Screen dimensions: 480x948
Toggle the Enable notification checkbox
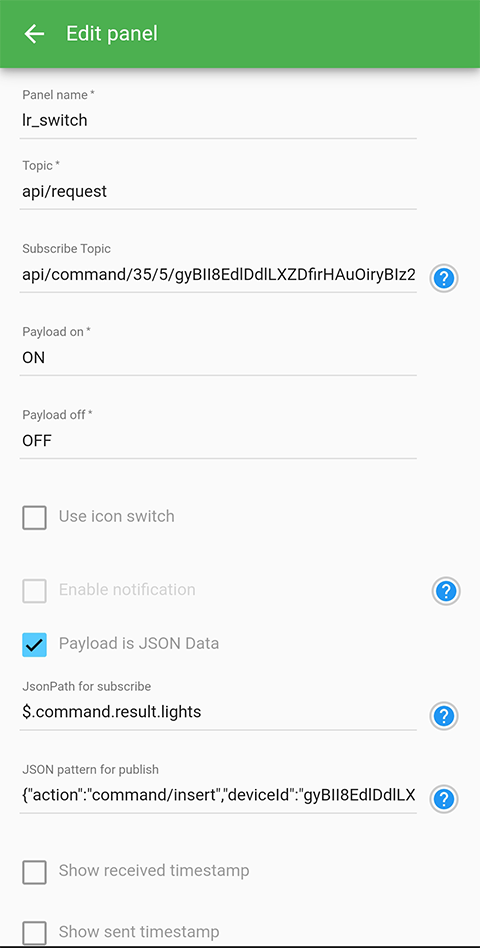coord(34,590)
